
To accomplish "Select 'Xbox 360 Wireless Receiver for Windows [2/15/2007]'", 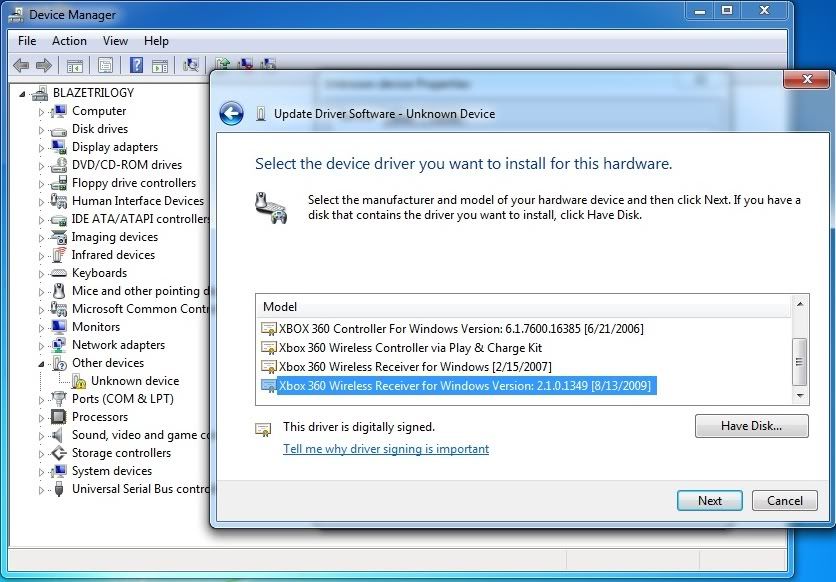I will [406, 367].
